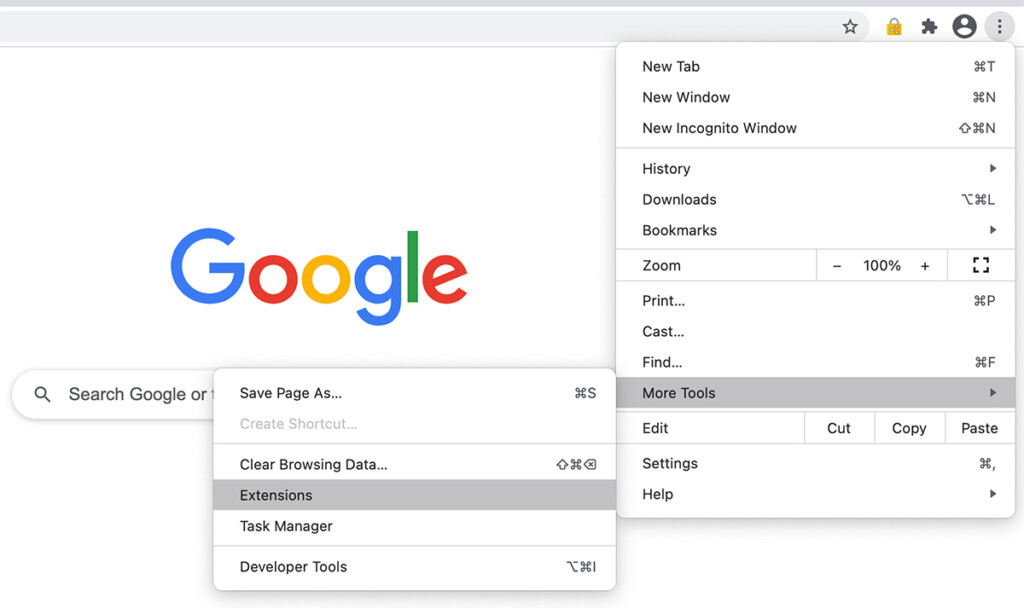Screen dimensions: 1024x608
Task: Decrease zoom with the minus button
Action: click(x=837, y=266)
